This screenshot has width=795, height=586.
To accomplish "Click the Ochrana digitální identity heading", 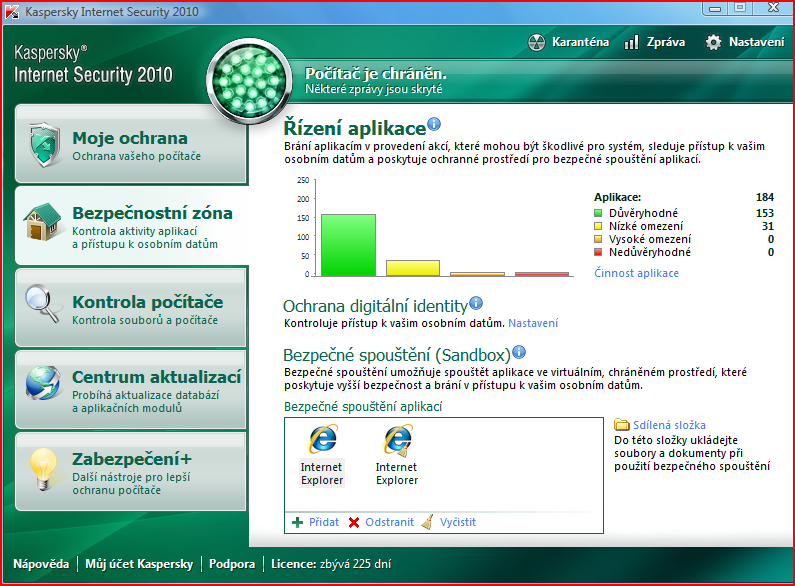I will click(375, 306).
